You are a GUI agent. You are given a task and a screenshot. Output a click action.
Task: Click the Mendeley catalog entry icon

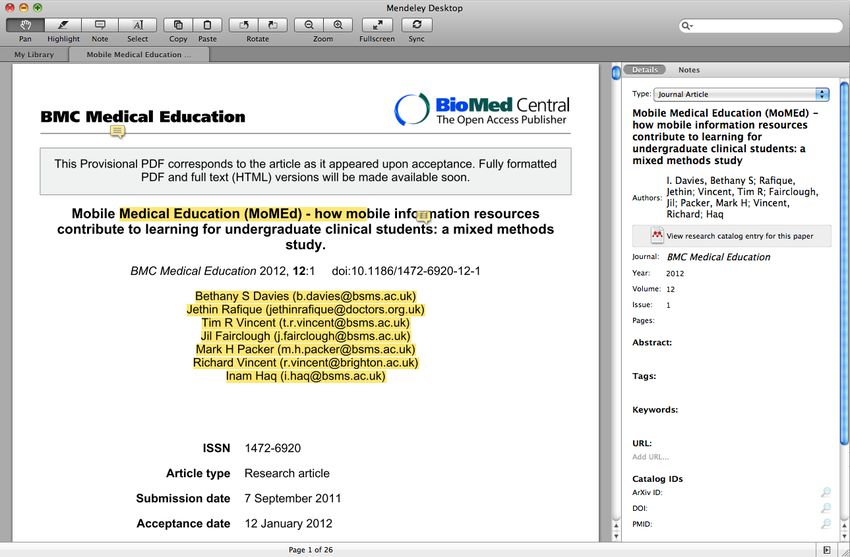point(657,235)
